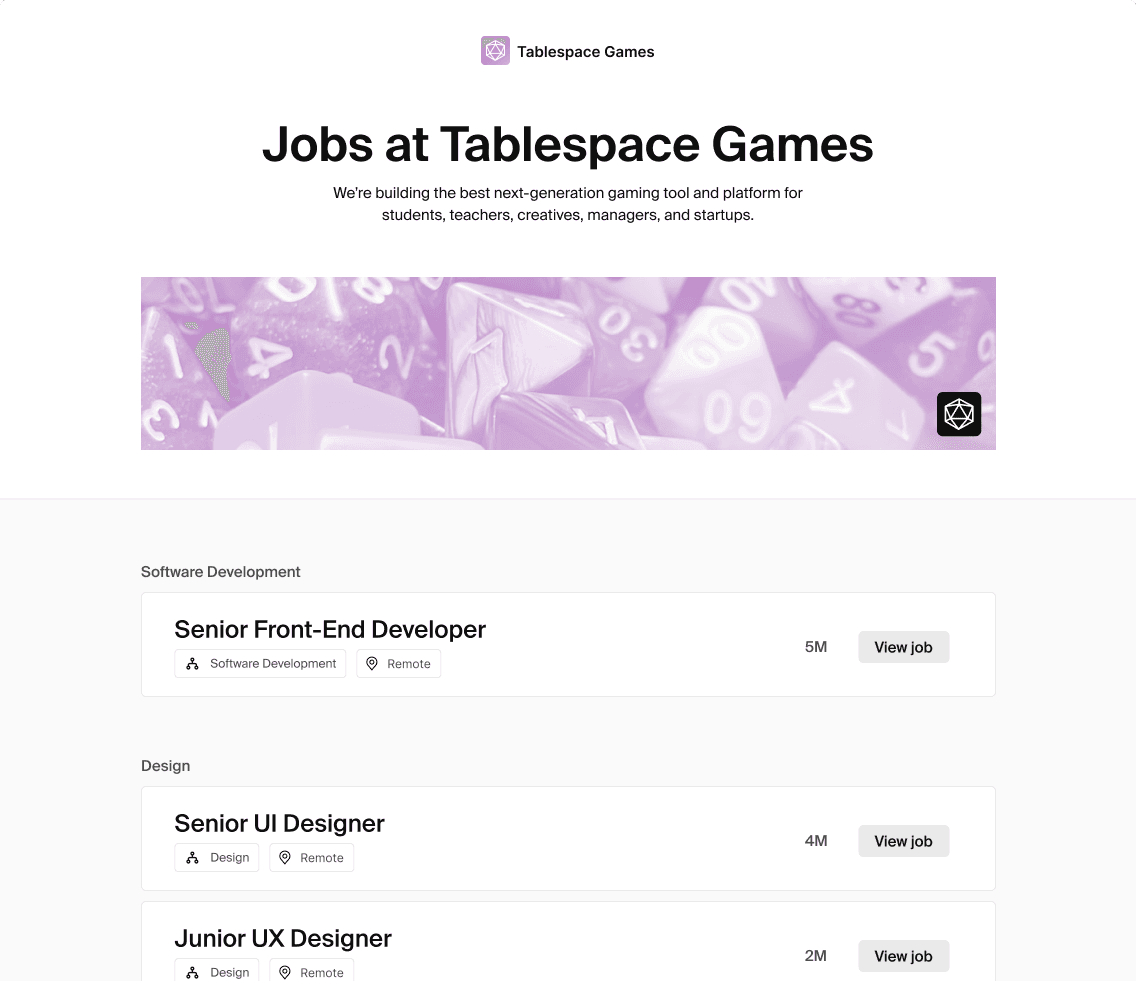Click the Tablespace Games company name text
Viewport: 1136px width, 981px height.
pos(585,51)
